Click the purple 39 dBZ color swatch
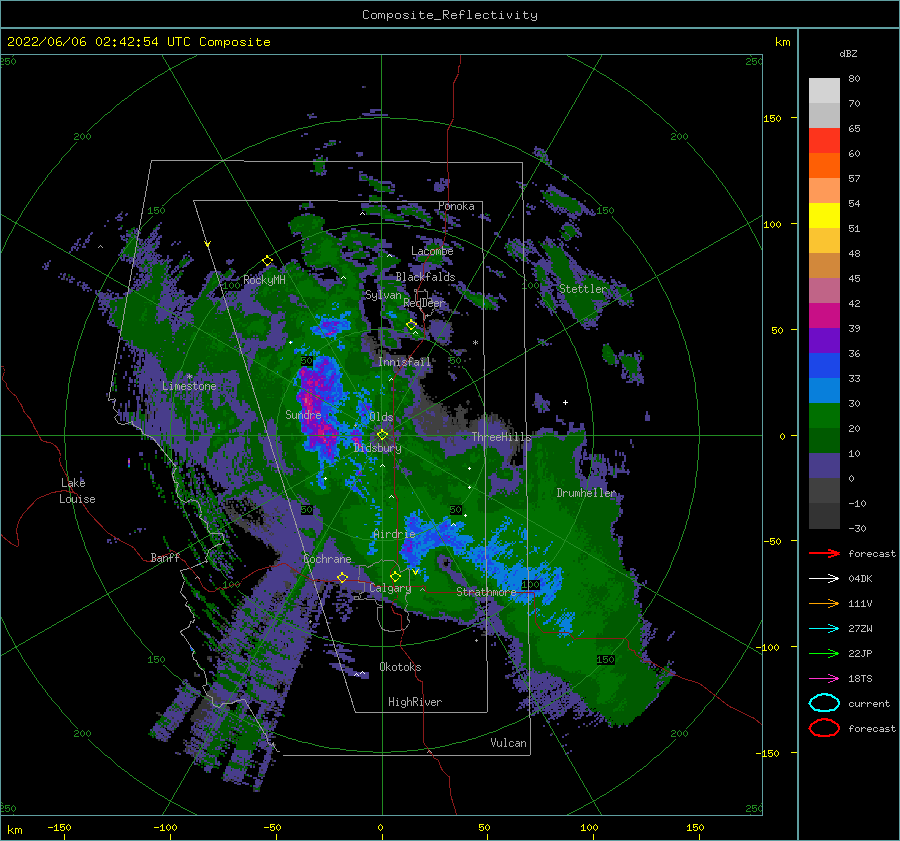This screenshot has width=900, height=841. coord(824,340)
